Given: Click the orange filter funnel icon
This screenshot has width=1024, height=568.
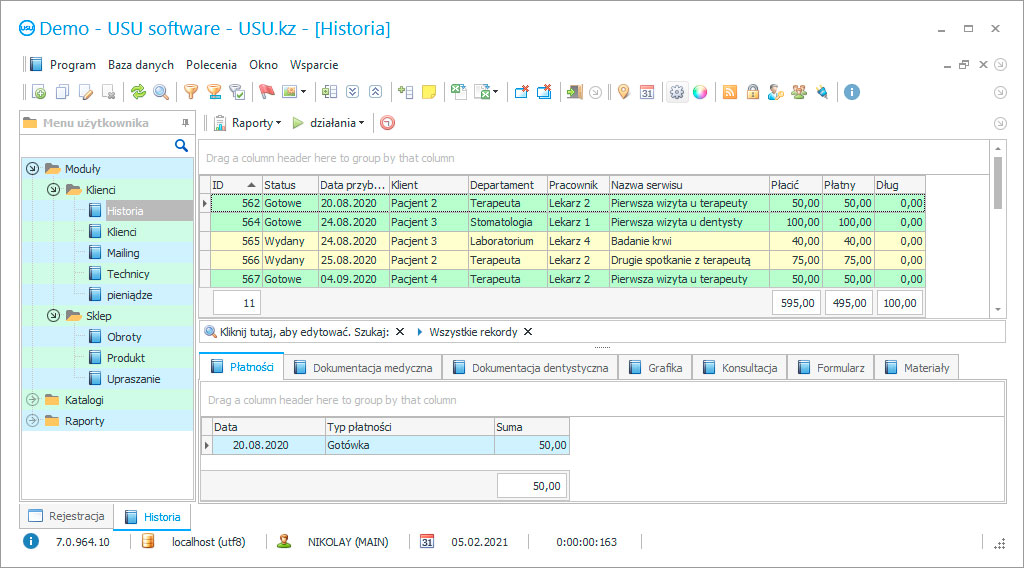Looking at the screenshot, I should click(x=190, y=92).
